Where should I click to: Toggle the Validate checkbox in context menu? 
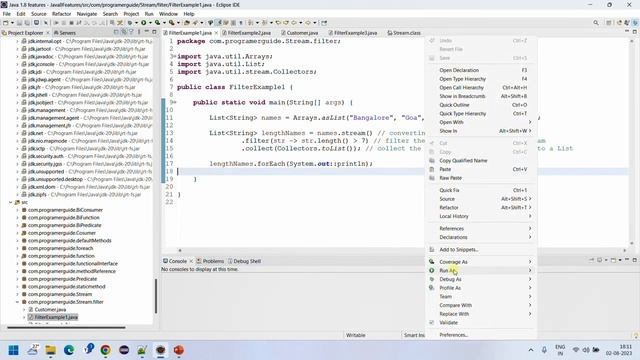432,322
